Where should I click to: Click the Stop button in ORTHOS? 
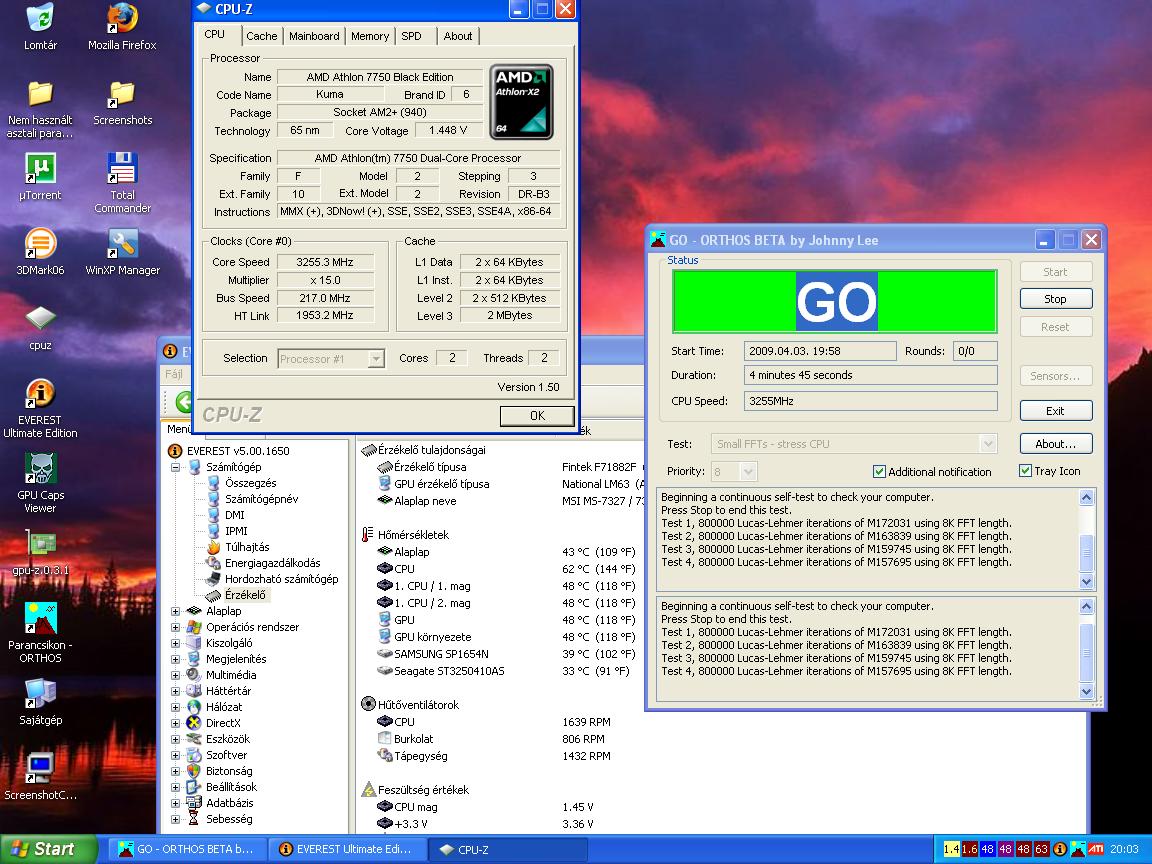click(1055, 299)
